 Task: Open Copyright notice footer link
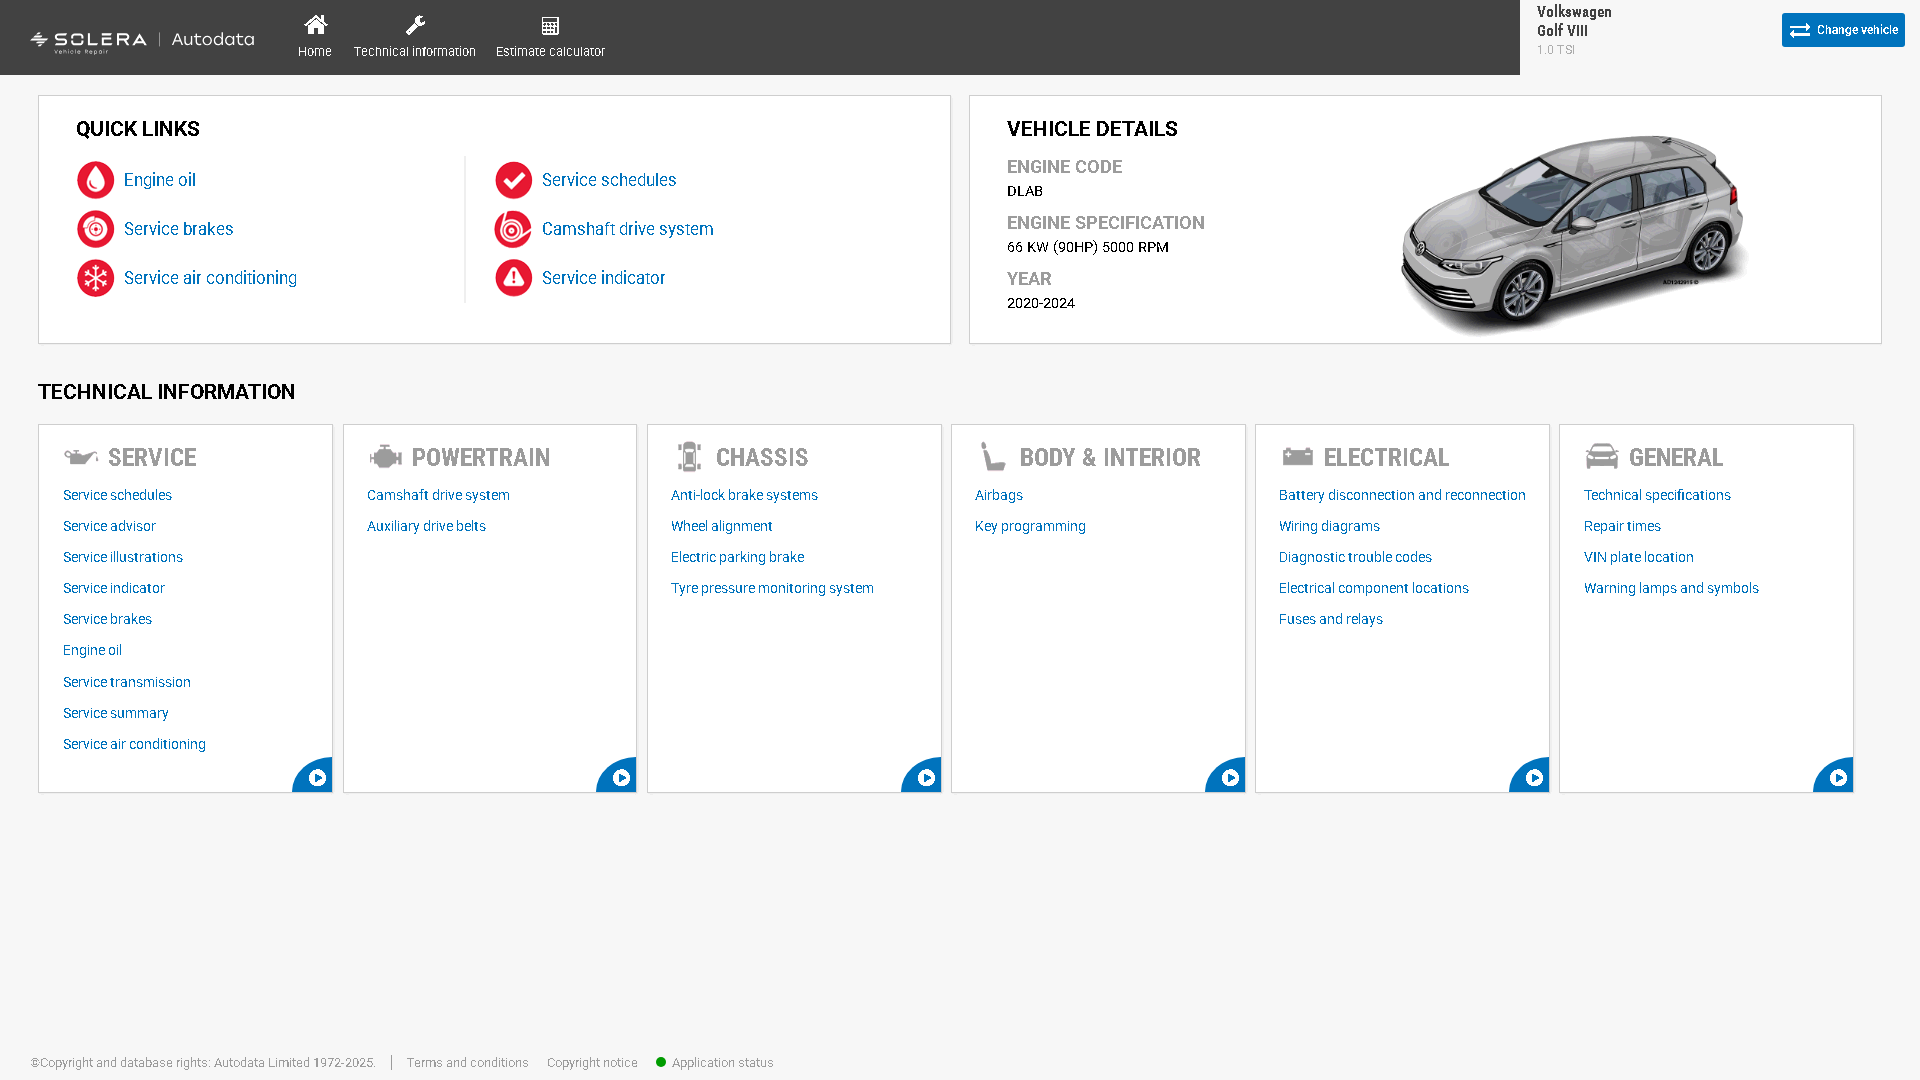click(592, 1063)
